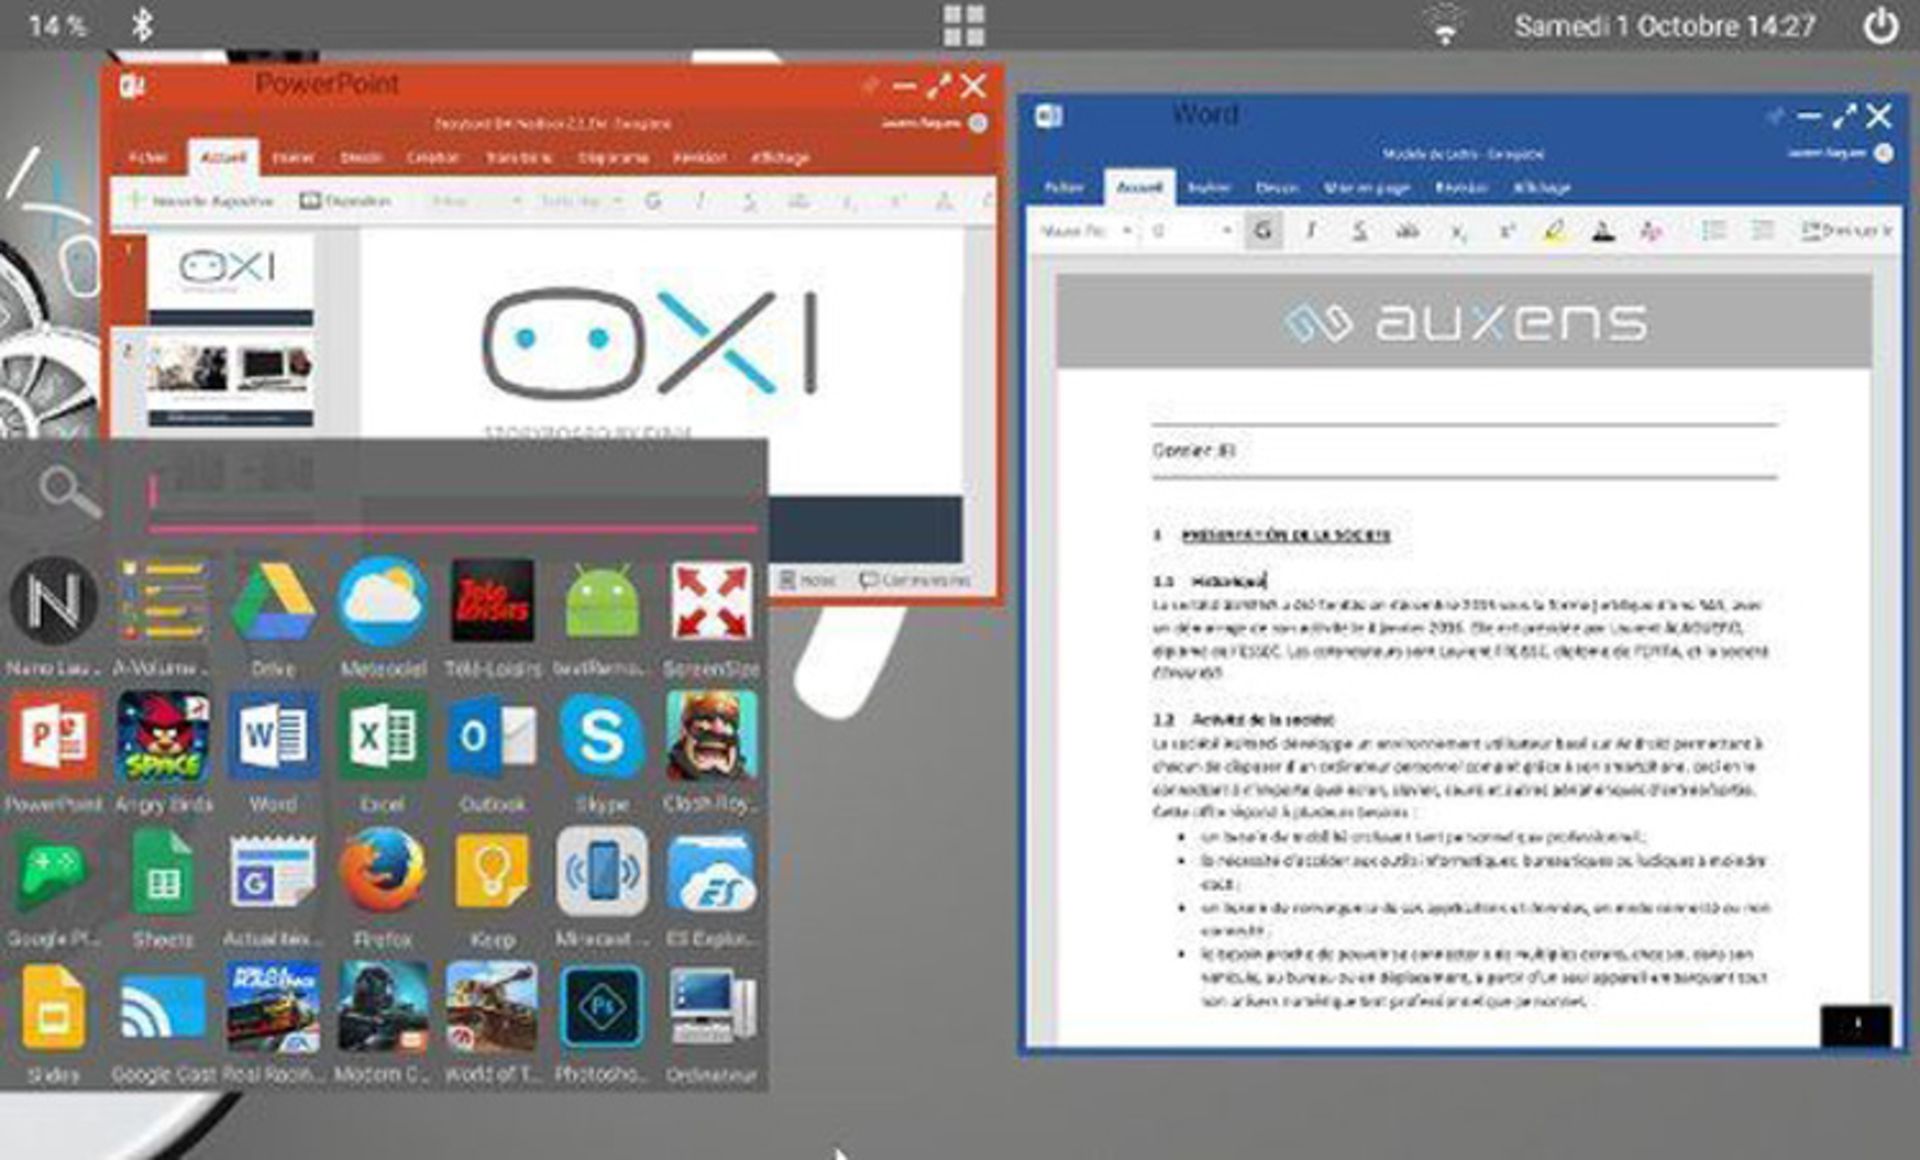This screenshot has width=1920, height=1160.
Task: Toggle subscript in Word ribbon
Action: pos(1458,232)
